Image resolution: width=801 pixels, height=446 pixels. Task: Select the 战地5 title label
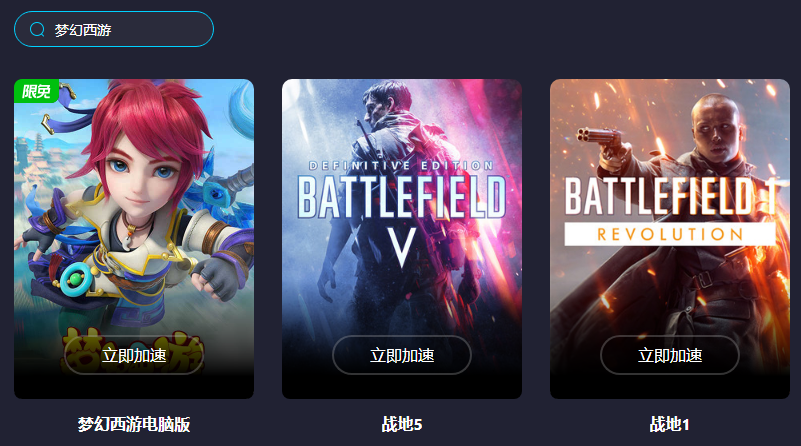tap(402, 424)
